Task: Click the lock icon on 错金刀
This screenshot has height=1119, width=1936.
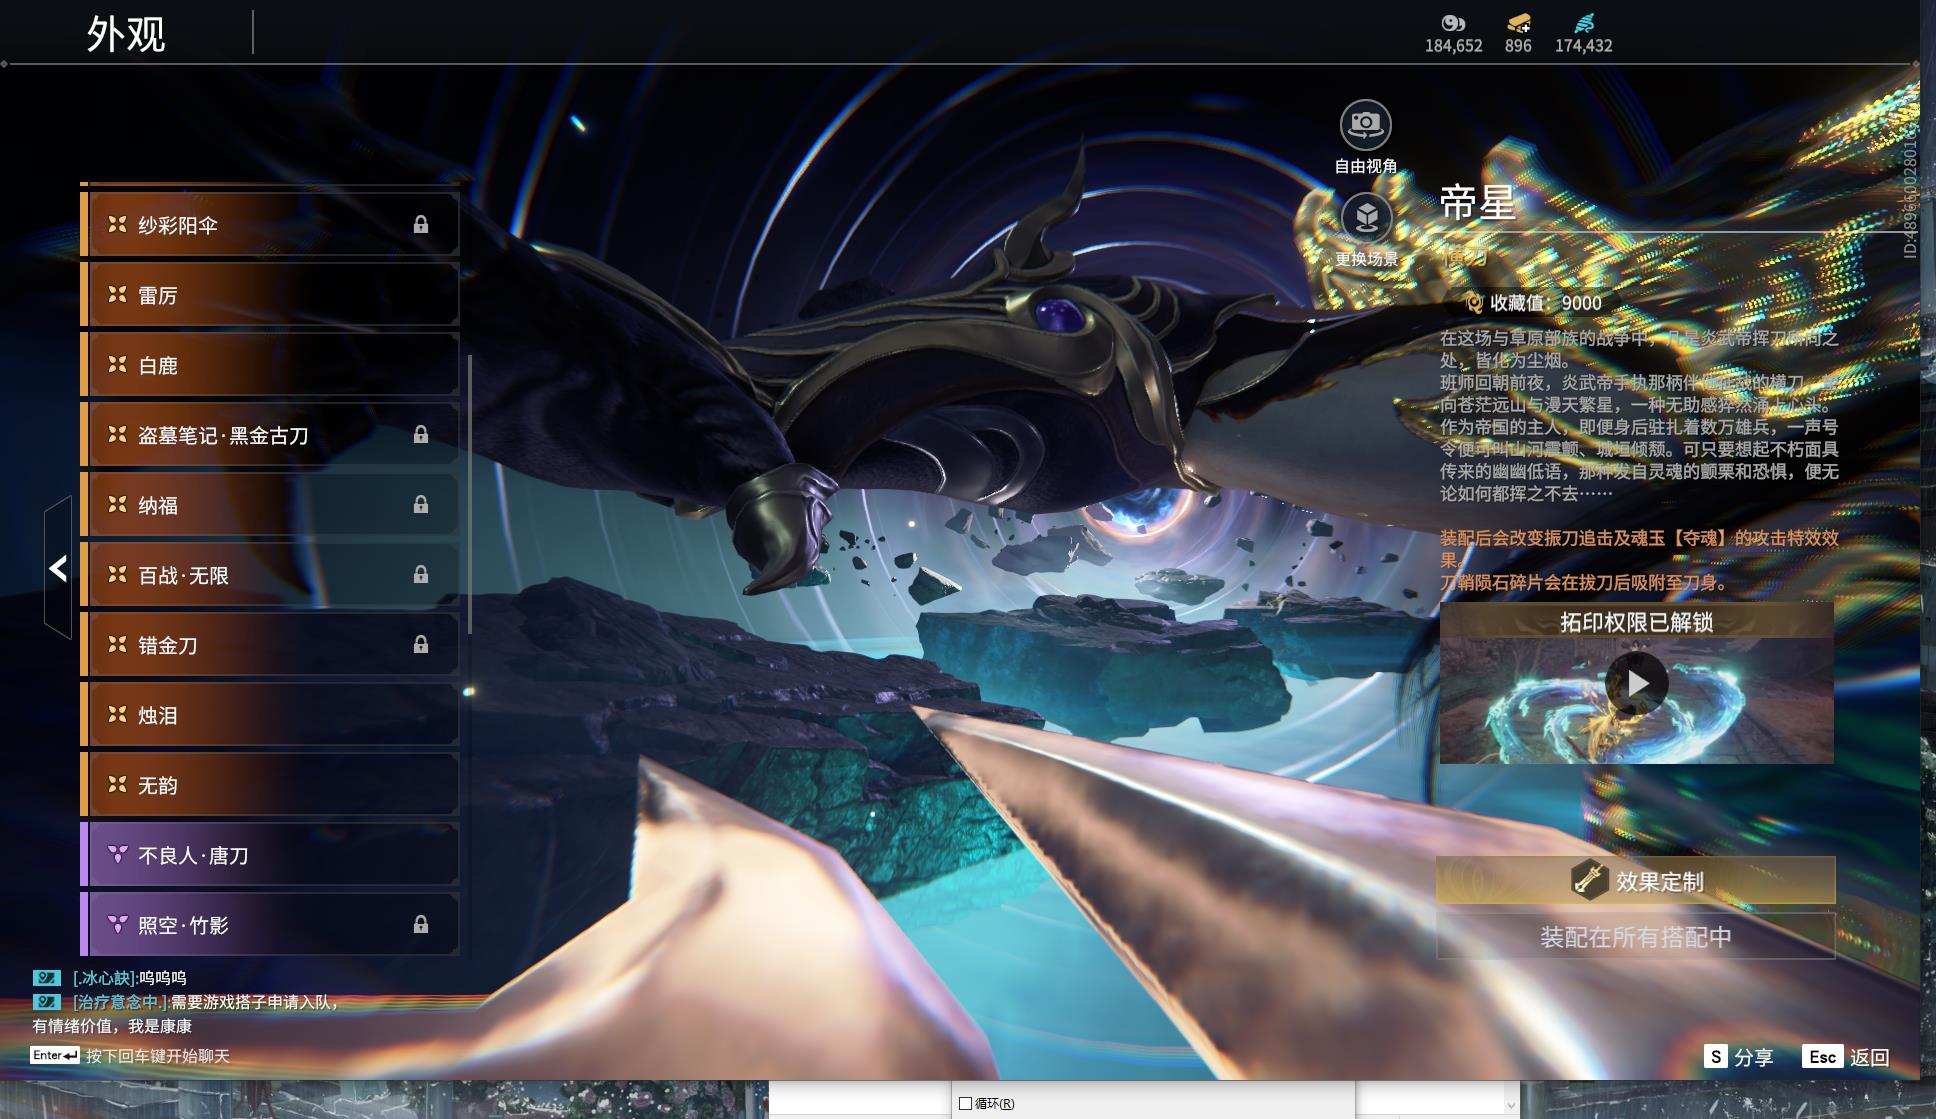Action: pos(421,644)
